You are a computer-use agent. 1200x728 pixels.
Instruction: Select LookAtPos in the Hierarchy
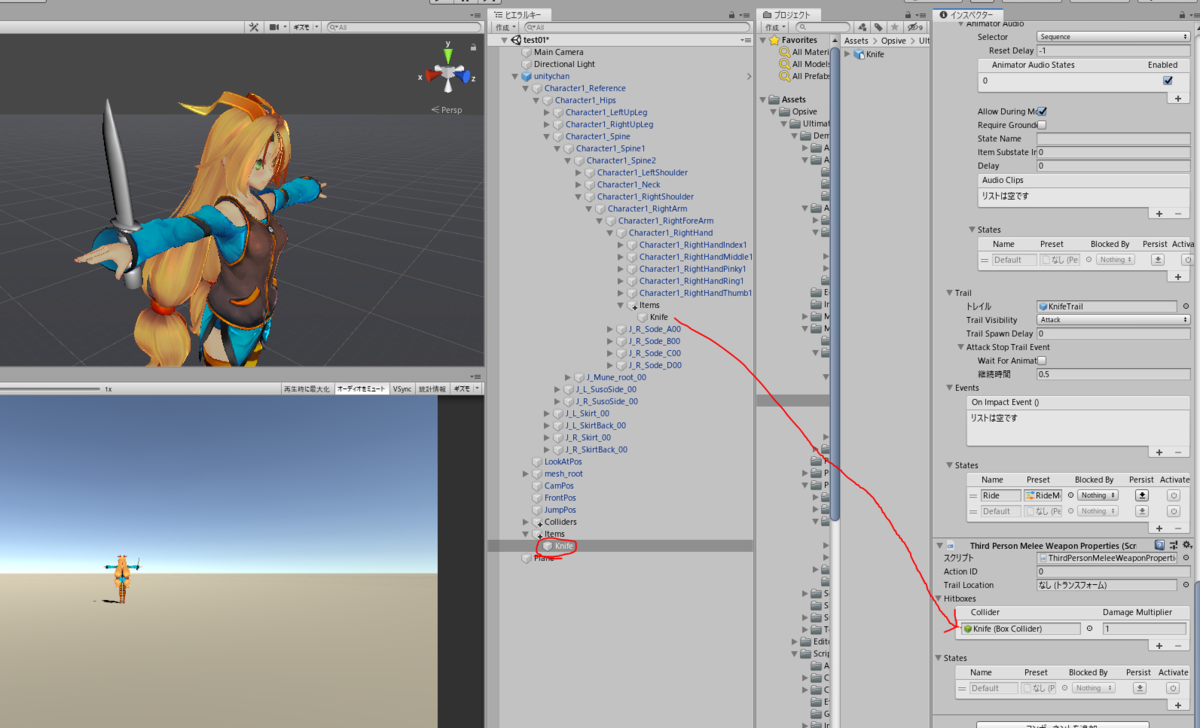click(563, 462)
